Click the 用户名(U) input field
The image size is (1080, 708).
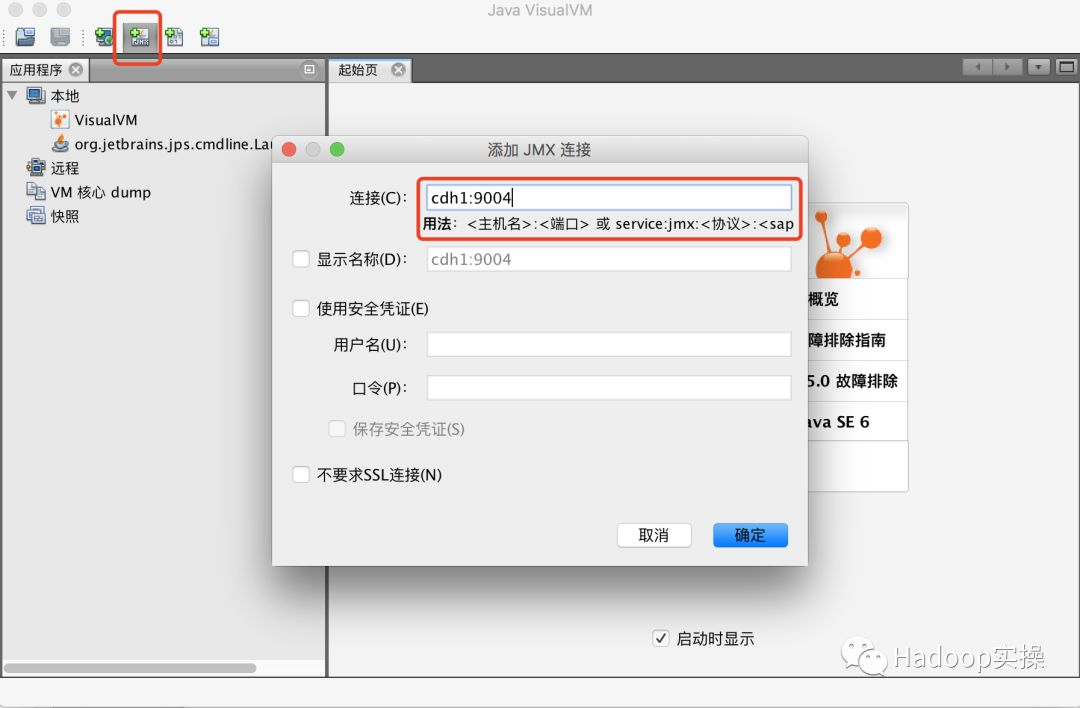(609, 344)
